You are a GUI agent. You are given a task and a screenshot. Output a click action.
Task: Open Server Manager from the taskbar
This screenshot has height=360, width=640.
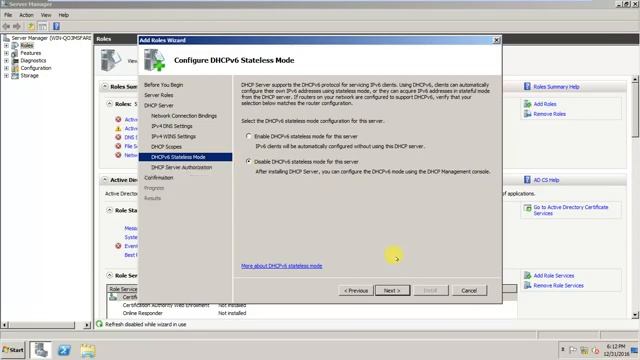point(40,350)
